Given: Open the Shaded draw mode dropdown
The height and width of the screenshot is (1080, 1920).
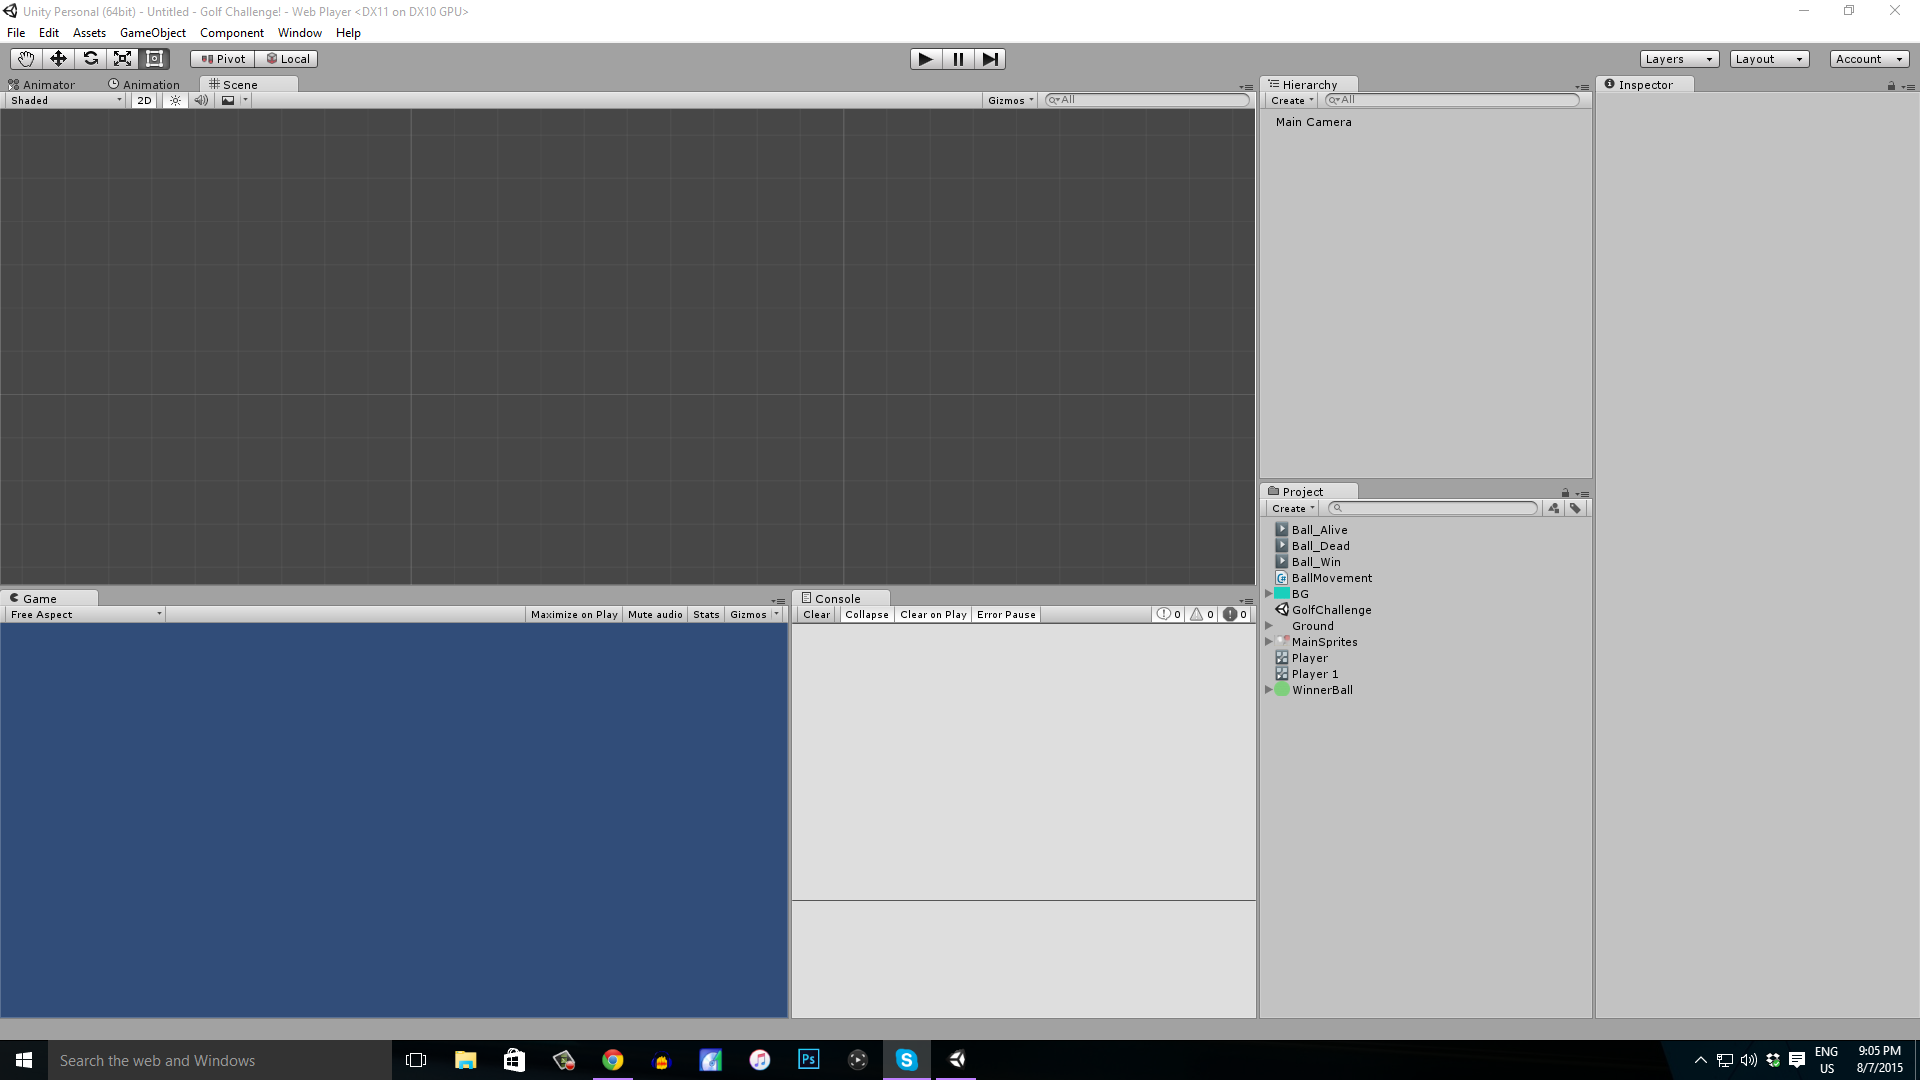Looking at the screenshot, I should [64, 100].
